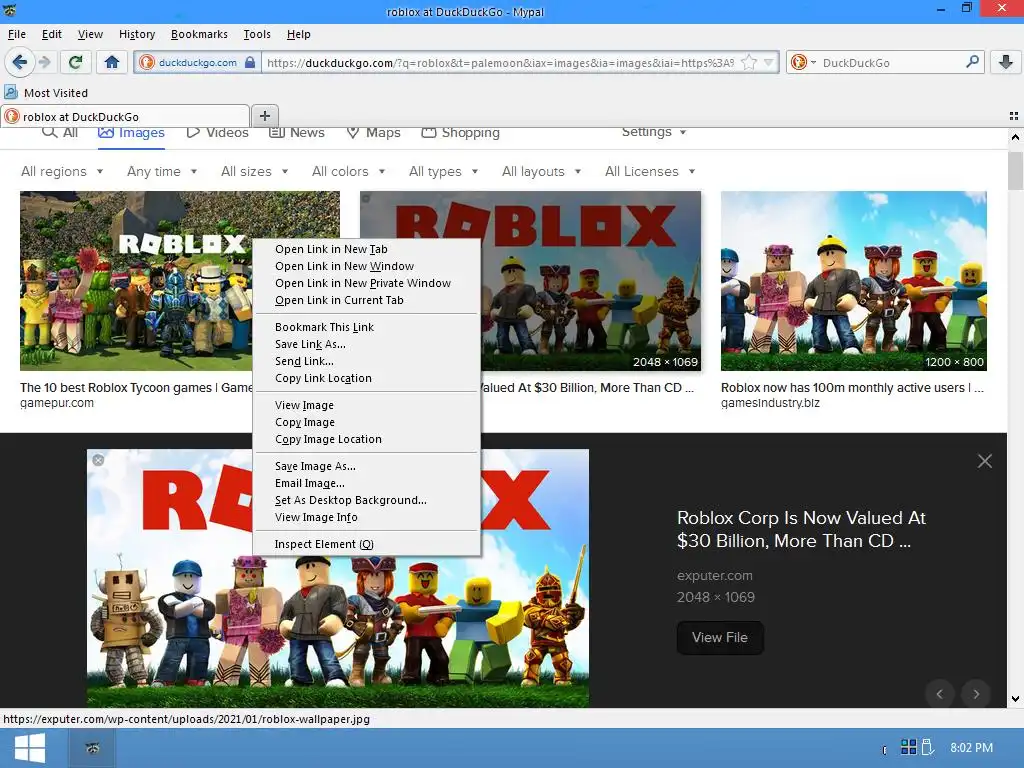The image size is (1024, 768).
Task: Reload the page with the refresh icon
Action: [75, 62]
